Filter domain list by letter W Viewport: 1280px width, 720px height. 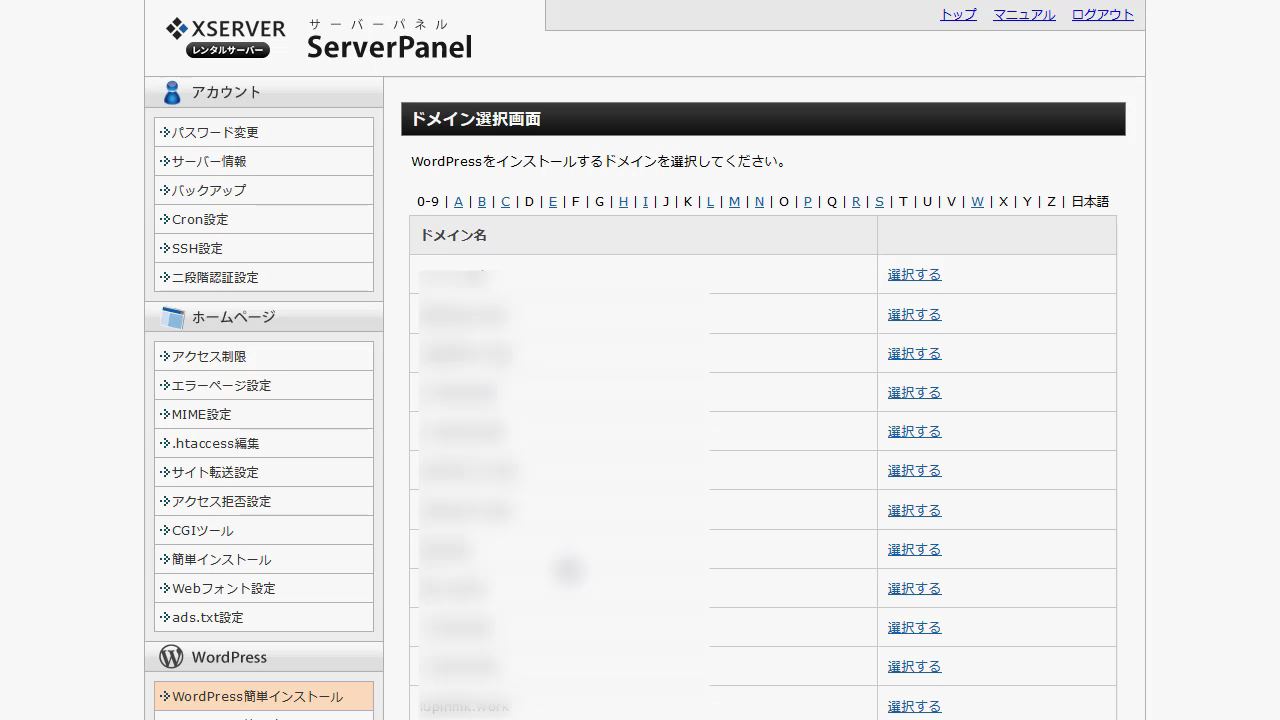pyautogui.click(x=977, y=202)
